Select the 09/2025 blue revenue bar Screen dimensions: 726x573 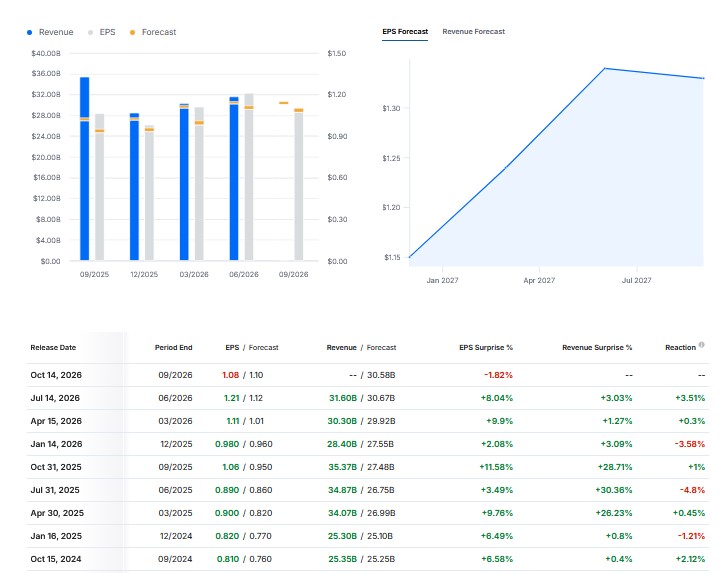84,168
